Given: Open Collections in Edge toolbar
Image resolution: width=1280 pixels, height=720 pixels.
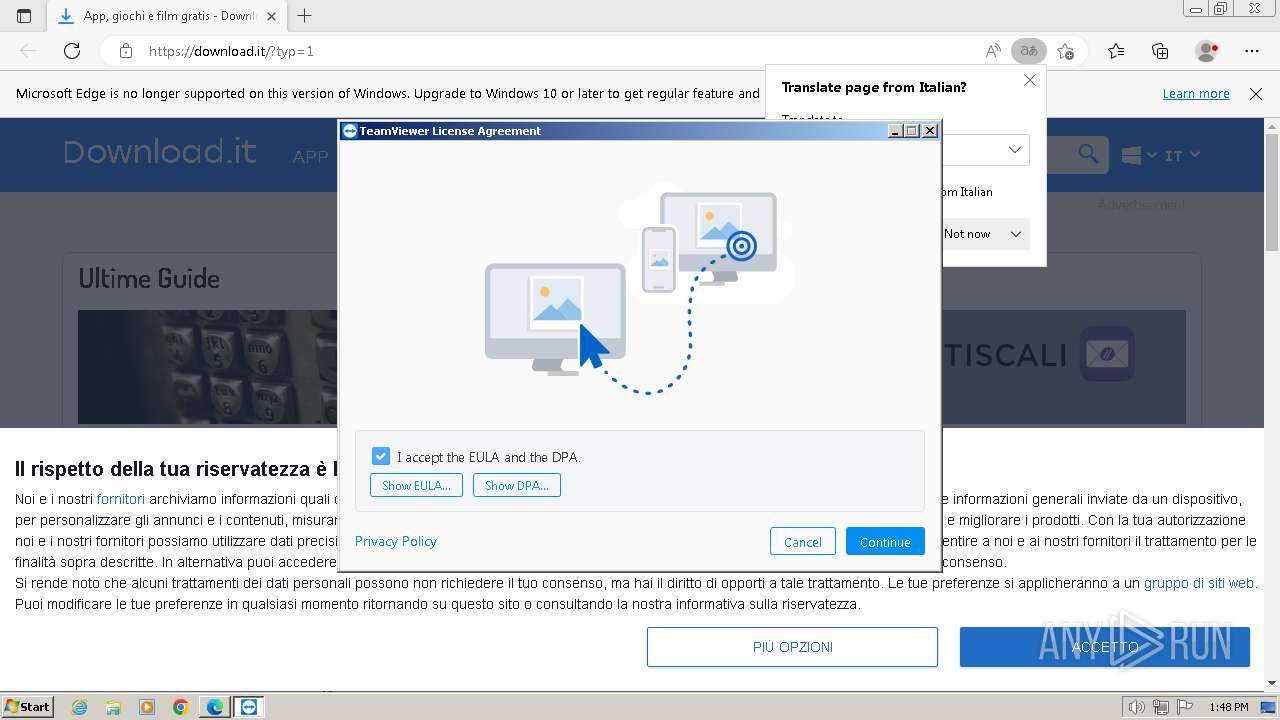Looking at the screenshot, I should pos(1160,51).
